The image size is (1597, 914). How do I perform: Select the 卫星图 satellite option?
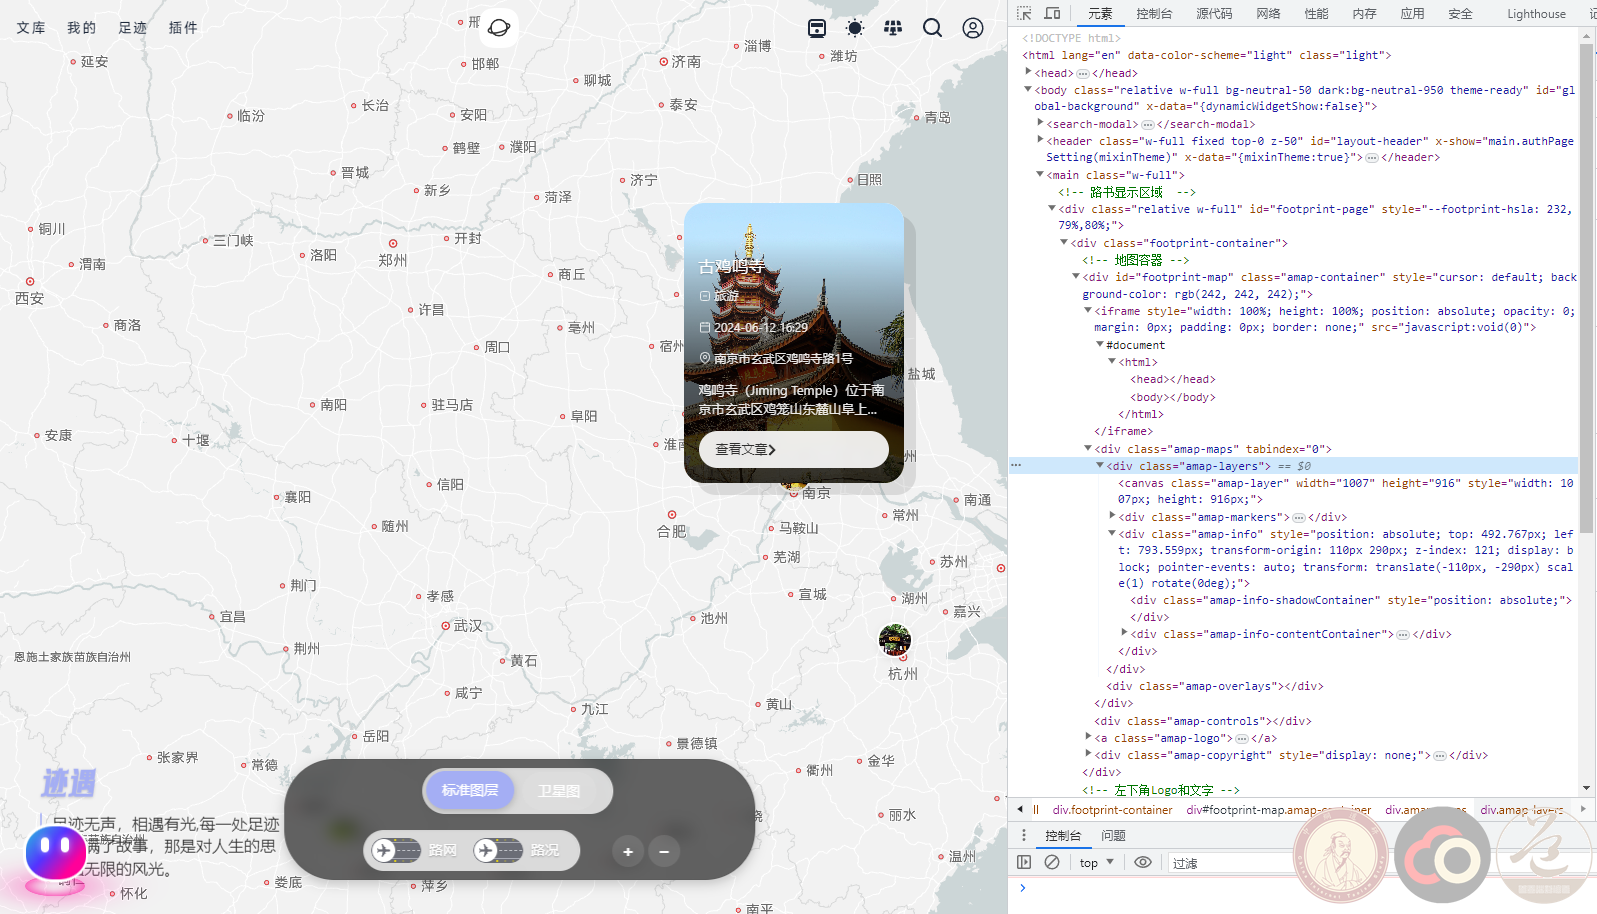559,791
